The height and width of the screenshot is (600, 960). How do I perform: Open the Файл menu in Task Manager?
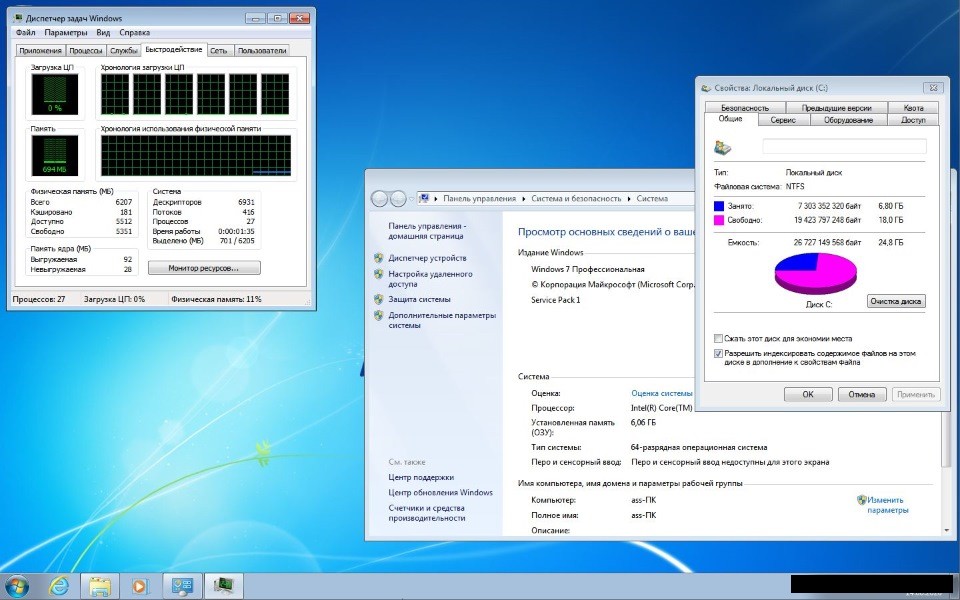26,33
